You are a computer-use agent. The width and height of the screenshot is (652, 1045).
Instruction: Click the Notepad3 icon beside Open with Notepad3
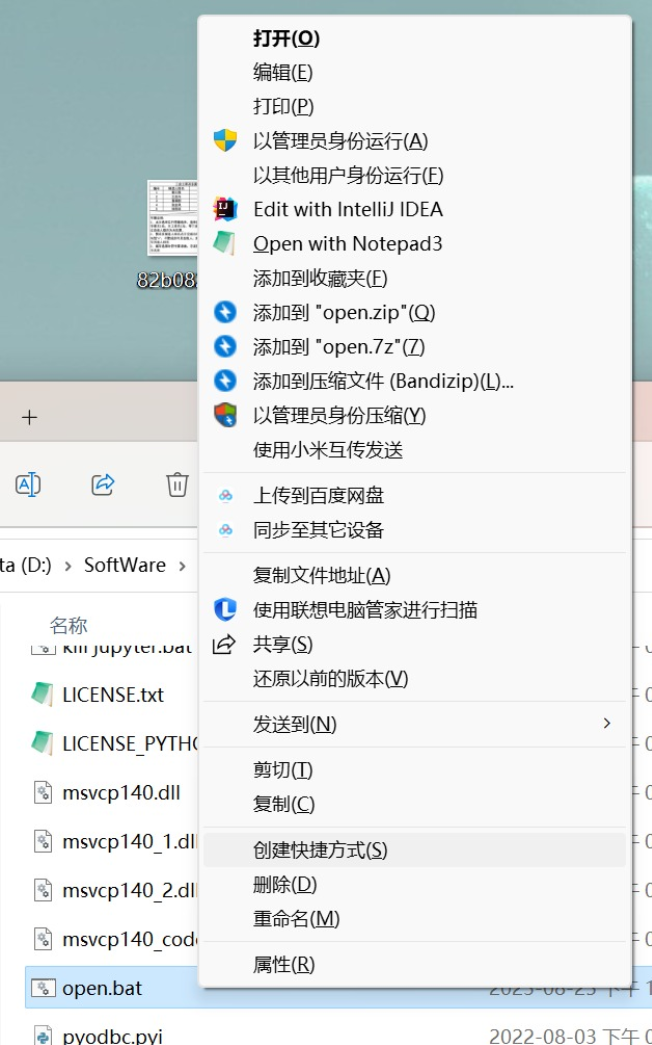[x=226, y=243]
